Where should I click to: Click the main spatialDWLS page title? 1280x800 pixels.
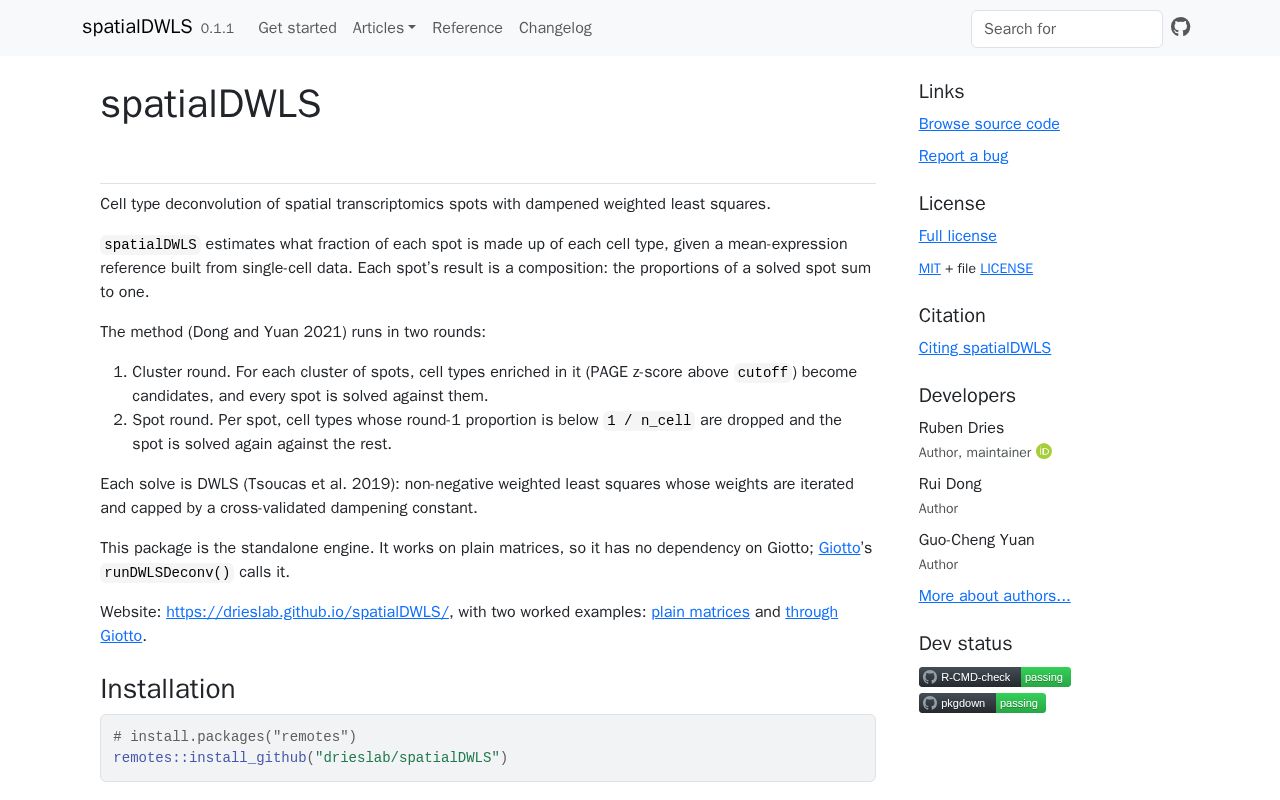pyautogui.click(x=210, y=104)
